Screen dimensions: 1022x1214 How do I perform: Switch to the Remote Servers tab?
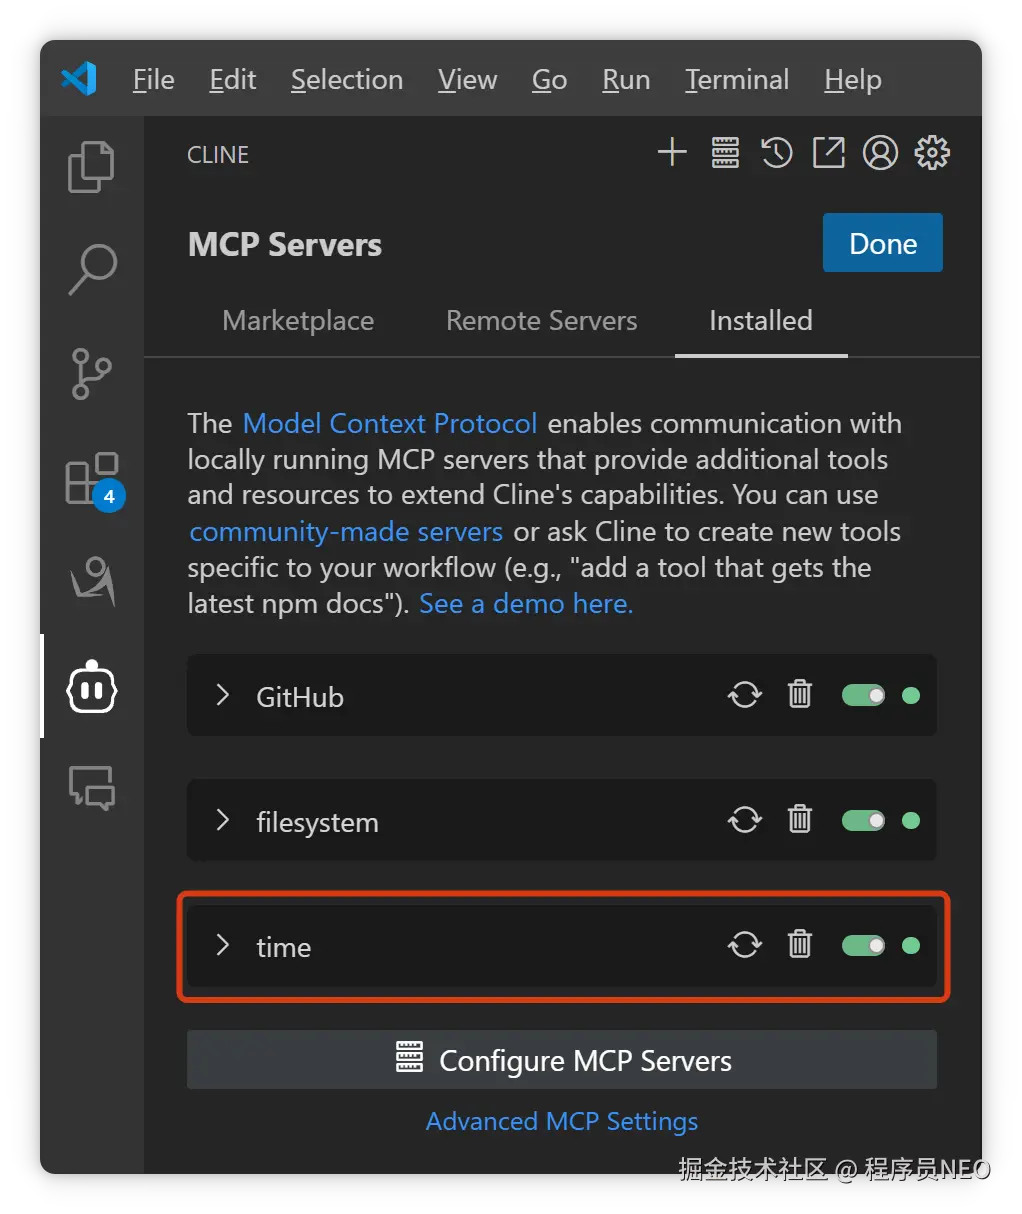(x=542, y=320)
